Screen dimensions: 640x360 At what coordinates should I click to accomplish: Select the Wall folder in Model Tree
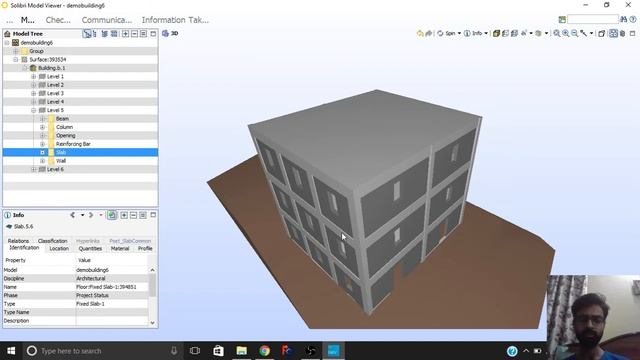pyautogui.click(x=61, y=161)
